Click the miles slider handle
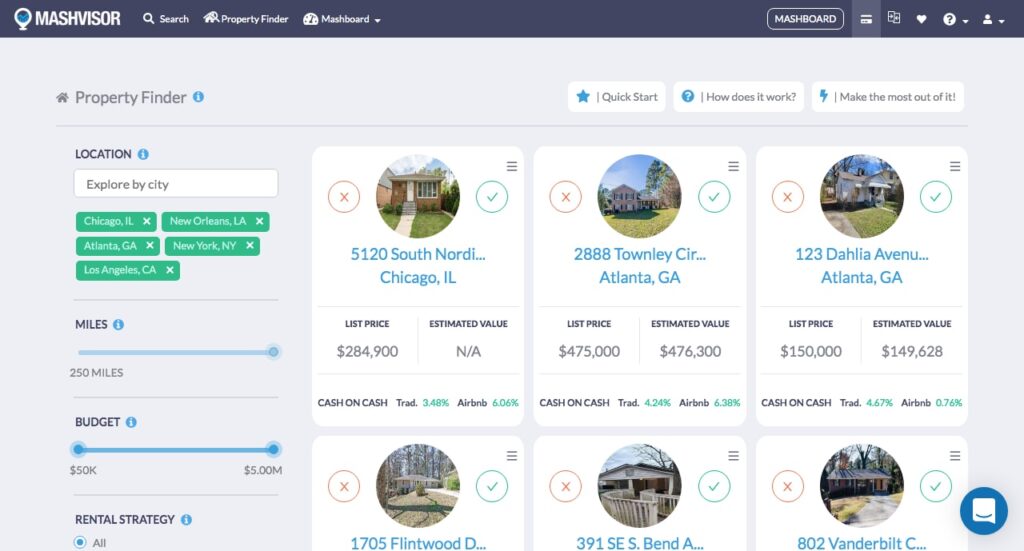1024x551 pixels. click(274, 352)
